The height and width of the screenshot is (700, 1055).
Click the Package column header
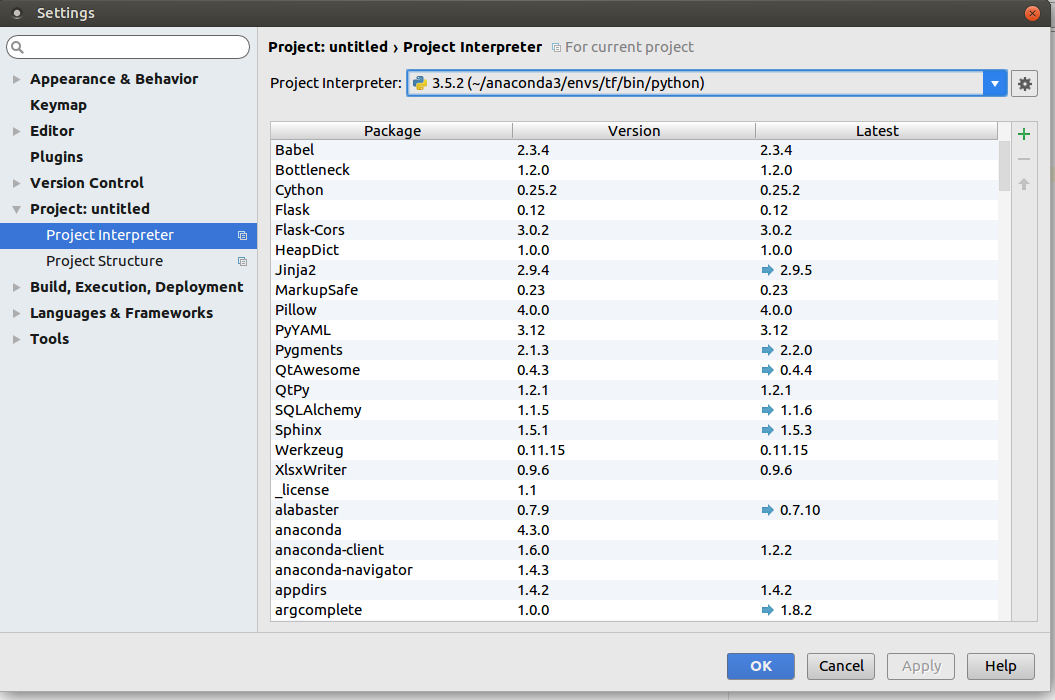(x=392, y=131)
